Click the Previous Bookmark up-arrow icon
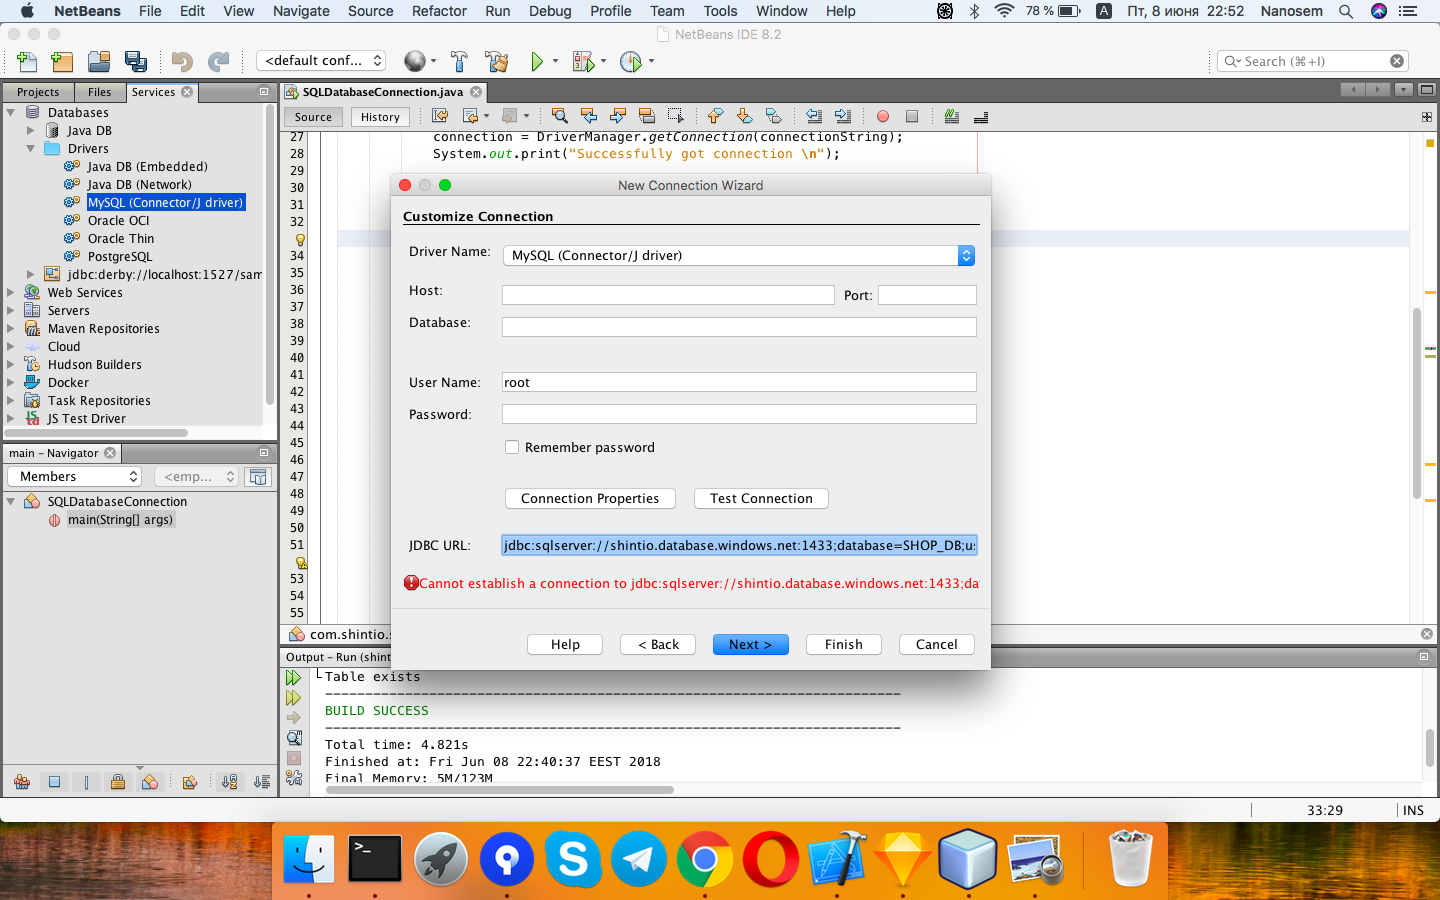 pyautogui.click(x=715, y=116)
